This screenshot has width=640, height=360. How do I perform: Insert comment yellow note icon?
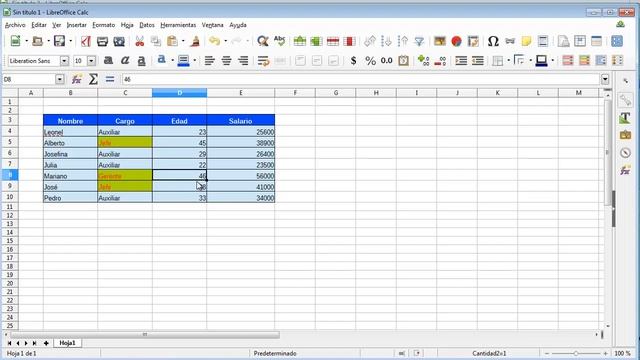pyautogui.click(x=527, y=41)
